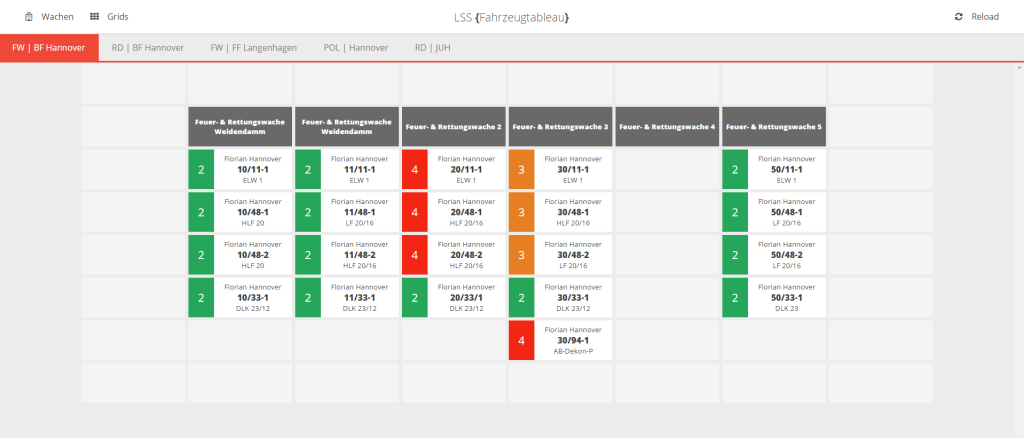Select the active FW | BF Hannover tab
The height and width of the screenshot is (438, 1024).
point(49,47)
